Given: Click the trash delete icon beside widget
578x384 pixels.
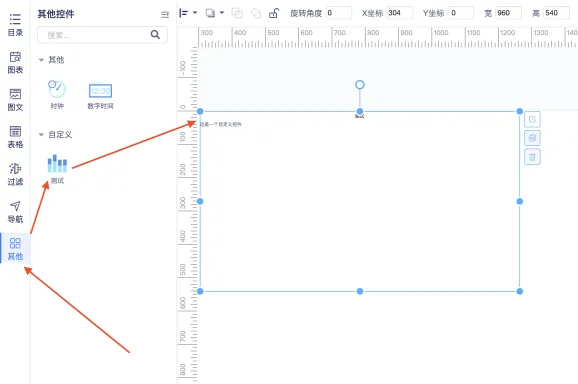Looking at the screenshot, I should [532, 157].
